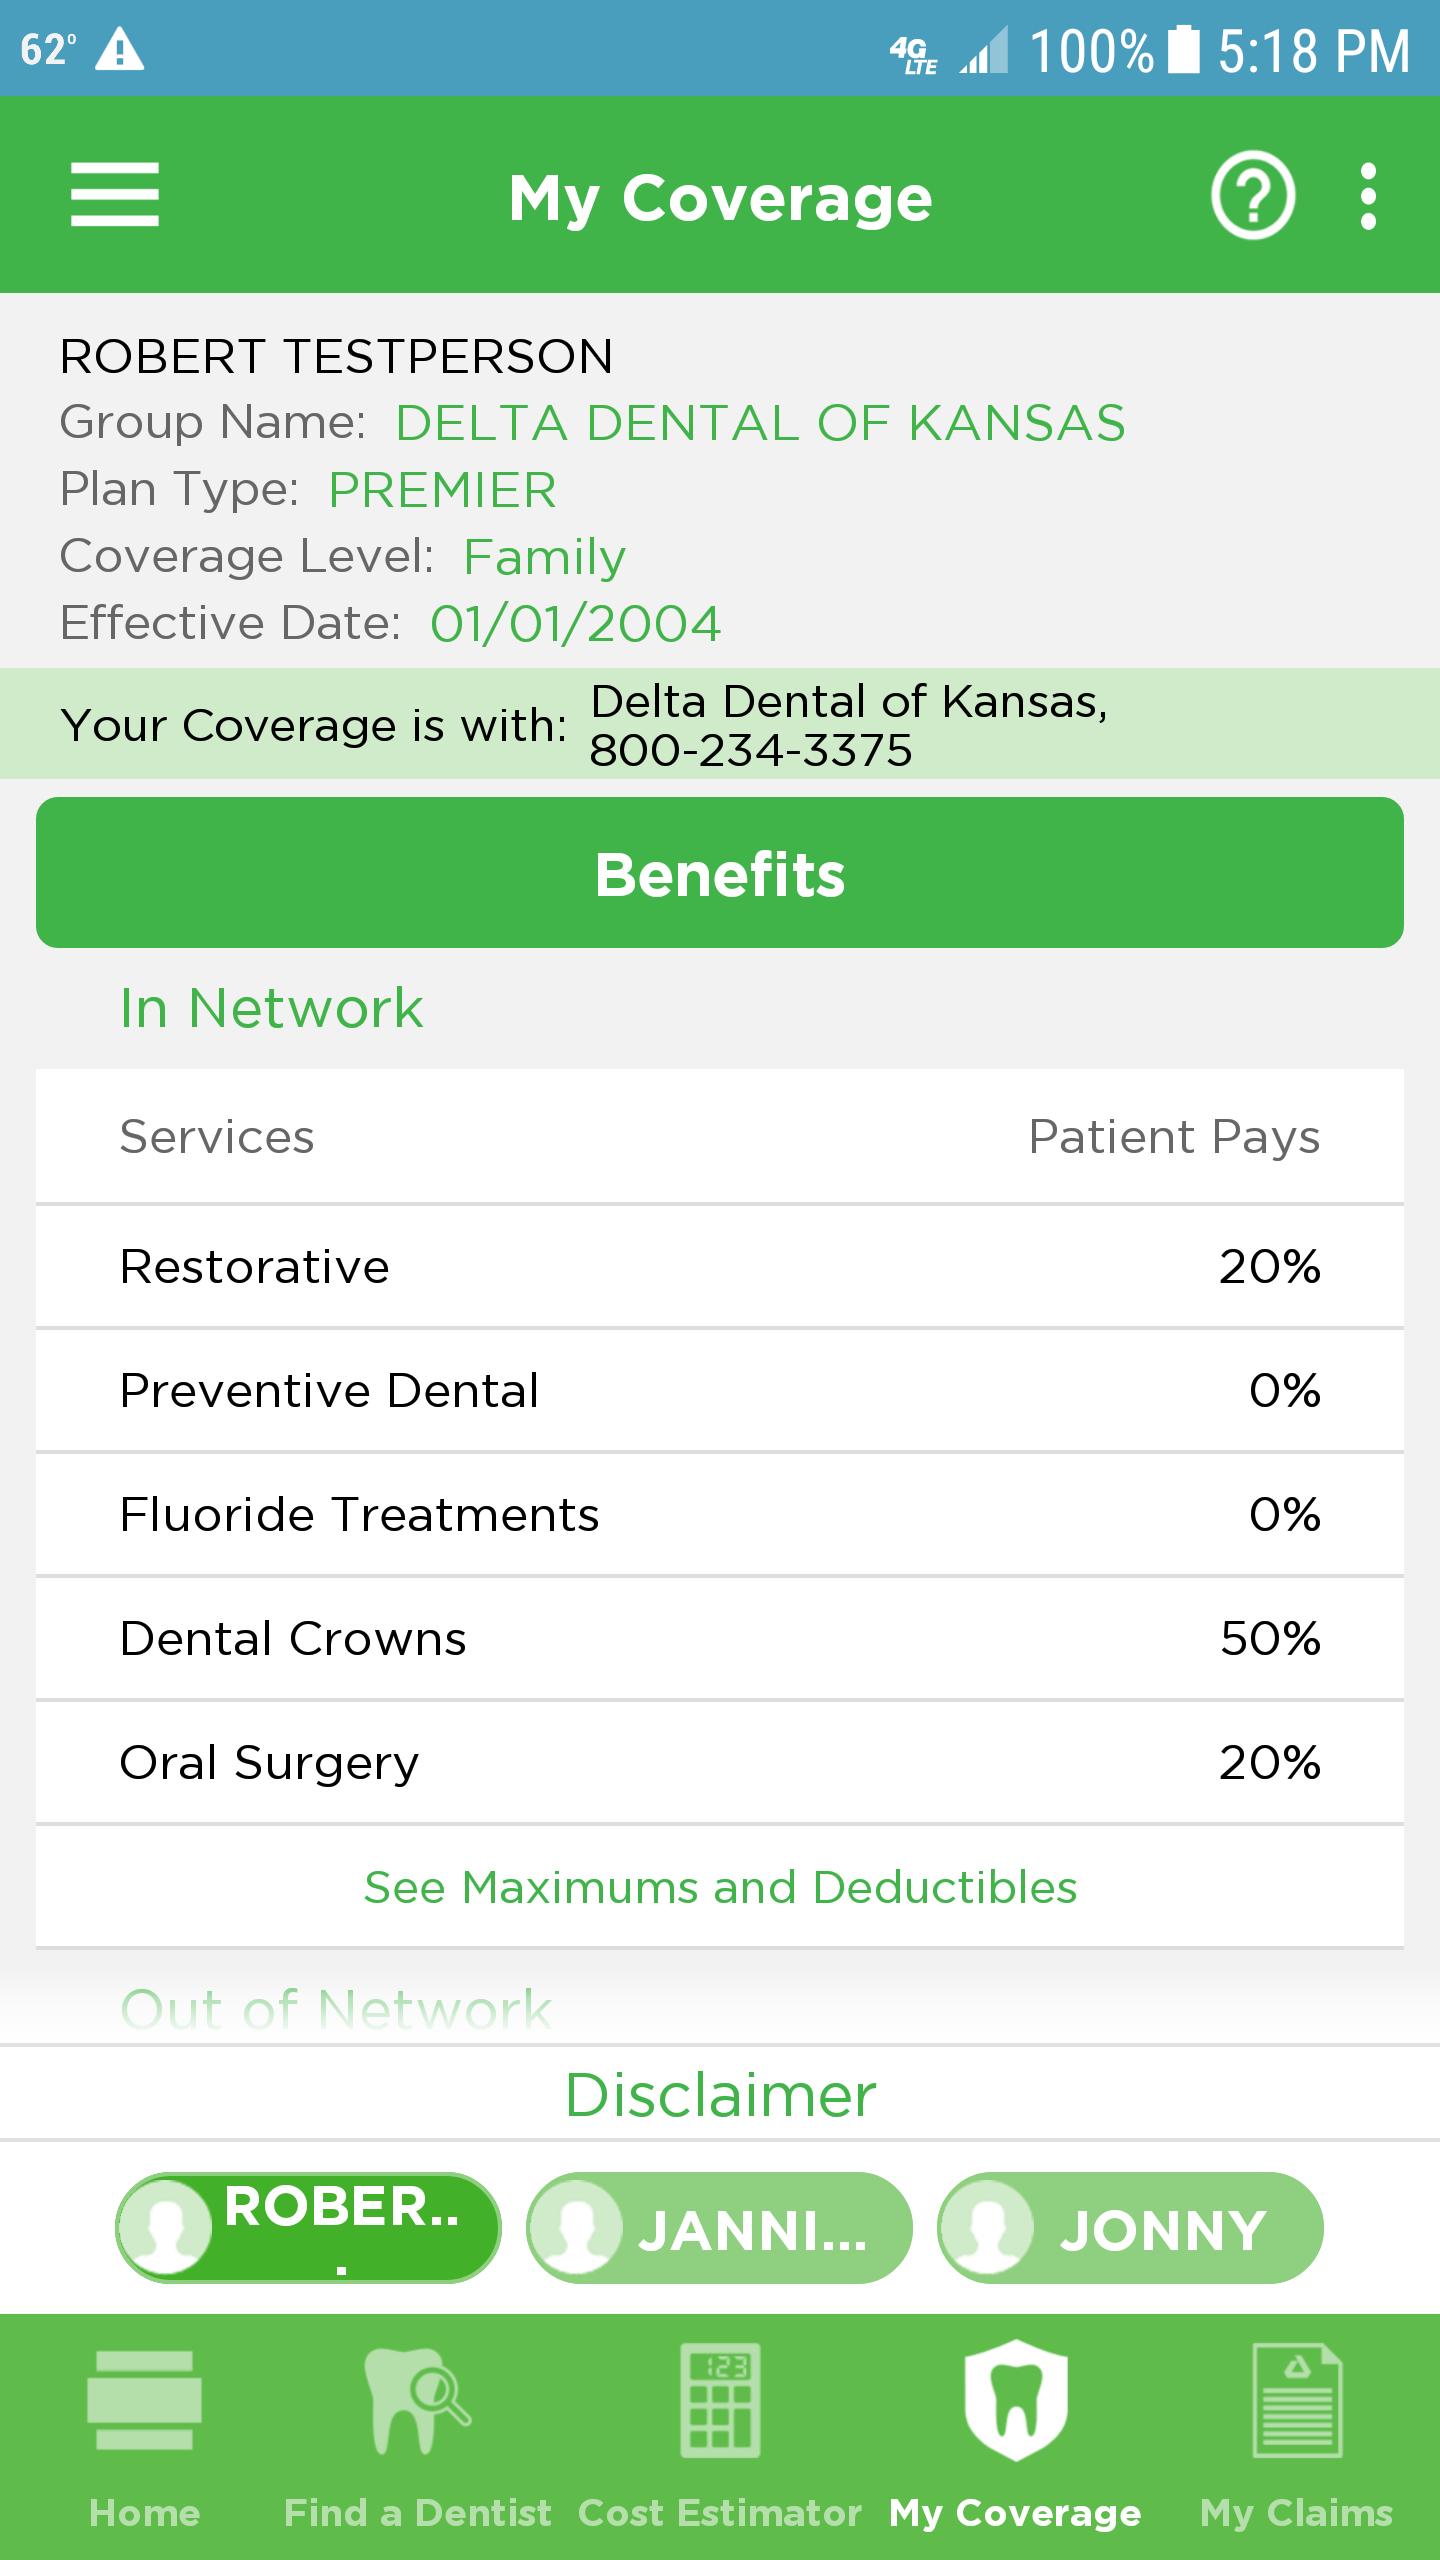
Task: Open Find a Dentist tooth icon
Action: point(416,2400)
